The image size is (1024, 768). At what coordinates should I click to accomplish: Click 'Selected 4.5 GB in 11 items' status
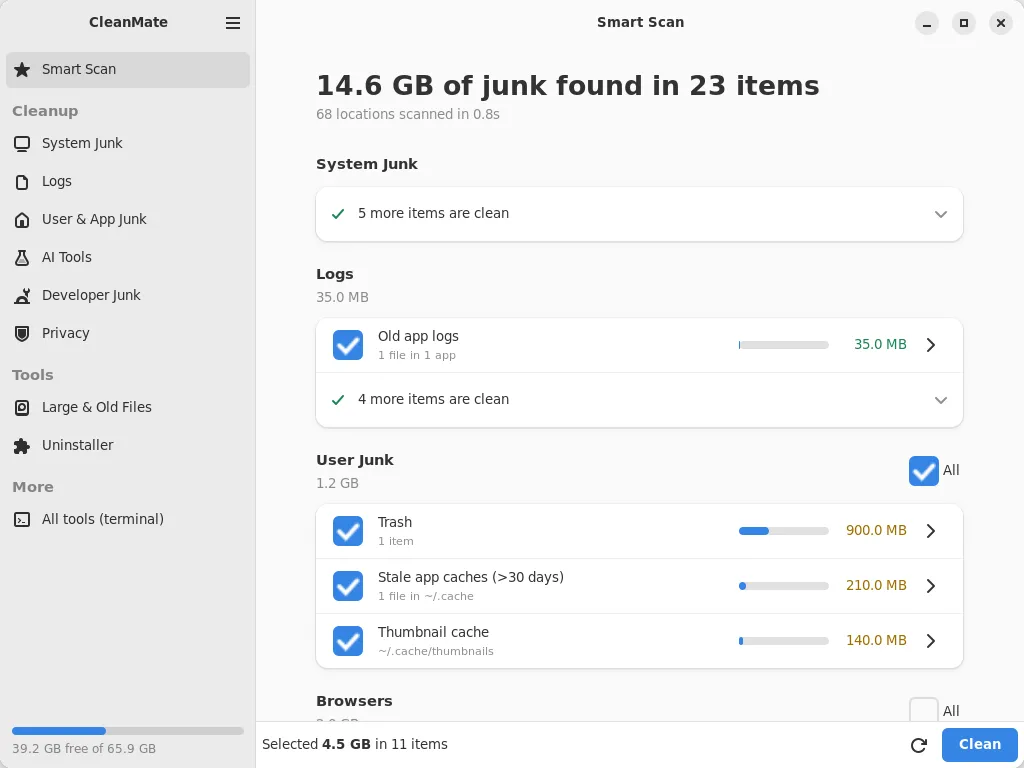click(x=355, y=744)
